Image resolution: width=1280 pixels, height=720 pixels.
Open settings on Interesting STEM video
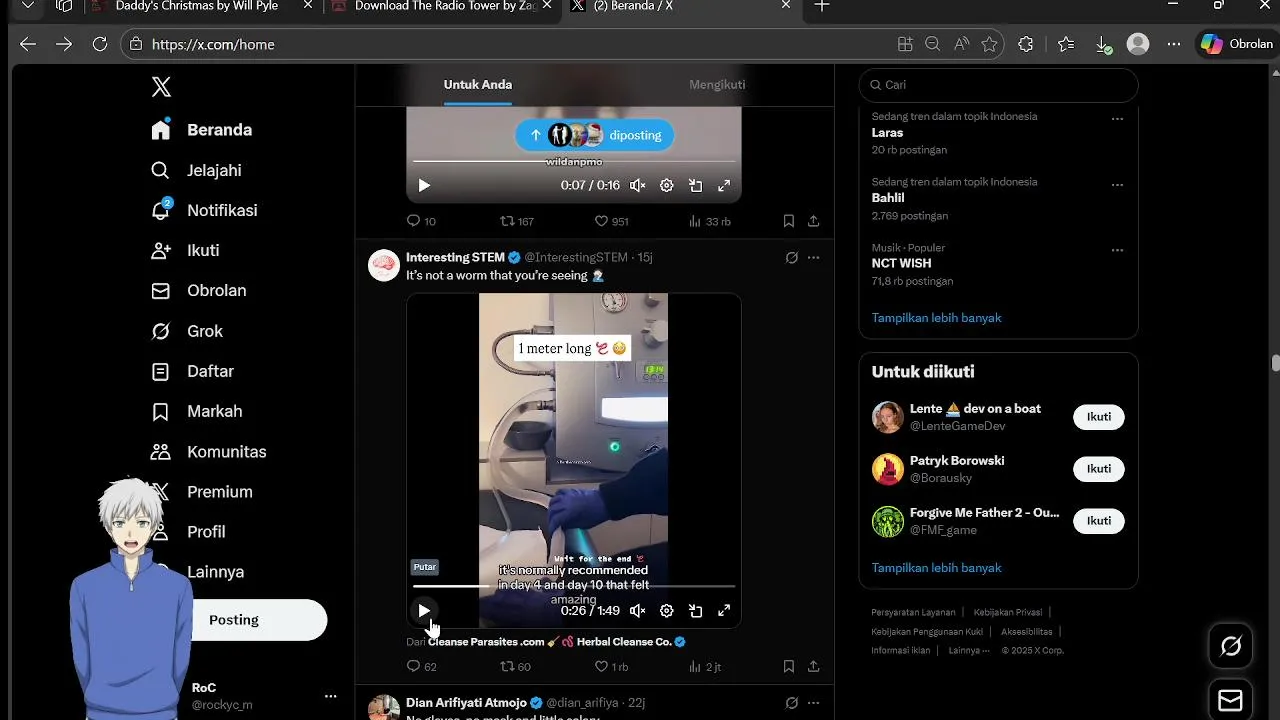pyautogui.click(x=667, y=610)
